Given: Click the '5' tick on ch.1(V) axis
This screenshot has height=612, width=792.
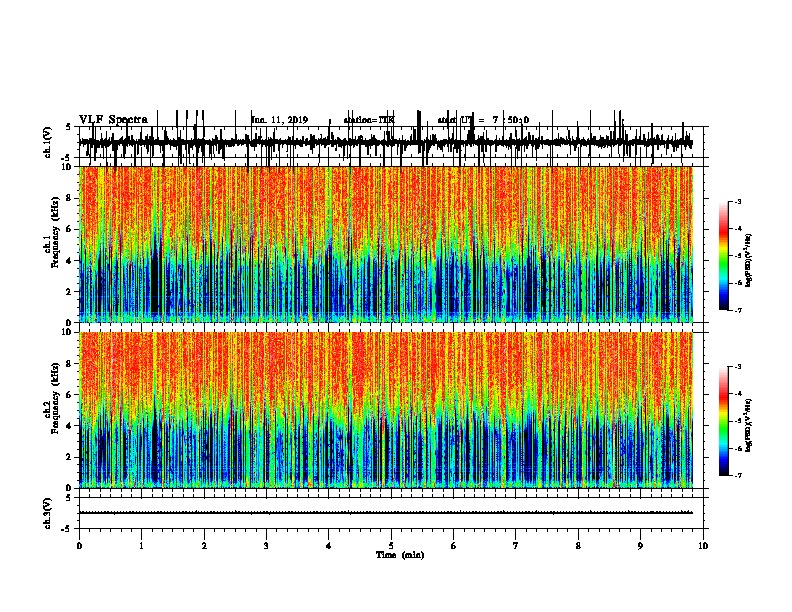Looking at the screenshot, I should pyautogui.click(x=68, y=127).
